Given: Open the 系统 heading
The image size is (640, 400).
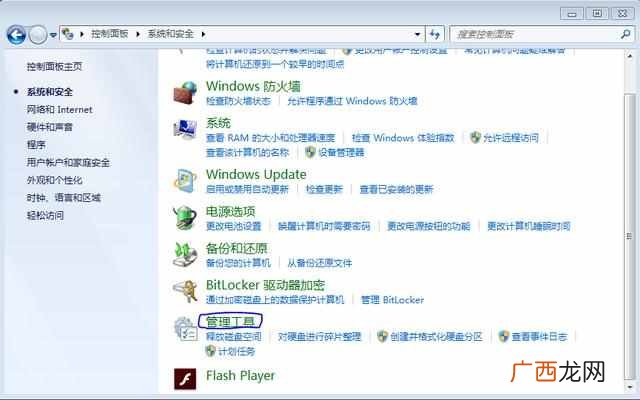Looking at the screenshot, I should pyautogui.click(x=218, y=123).
